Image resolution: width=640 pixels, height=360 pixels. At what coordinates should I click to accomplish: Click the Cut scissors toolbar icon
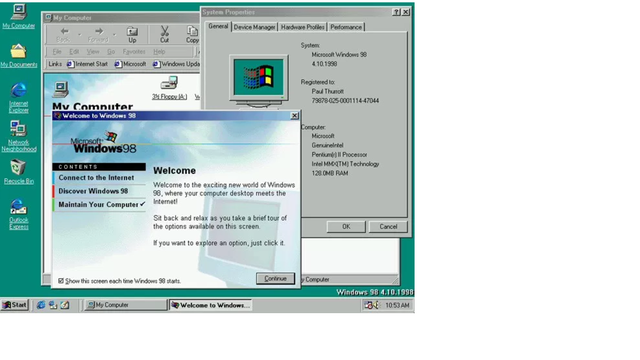(164, 35)
